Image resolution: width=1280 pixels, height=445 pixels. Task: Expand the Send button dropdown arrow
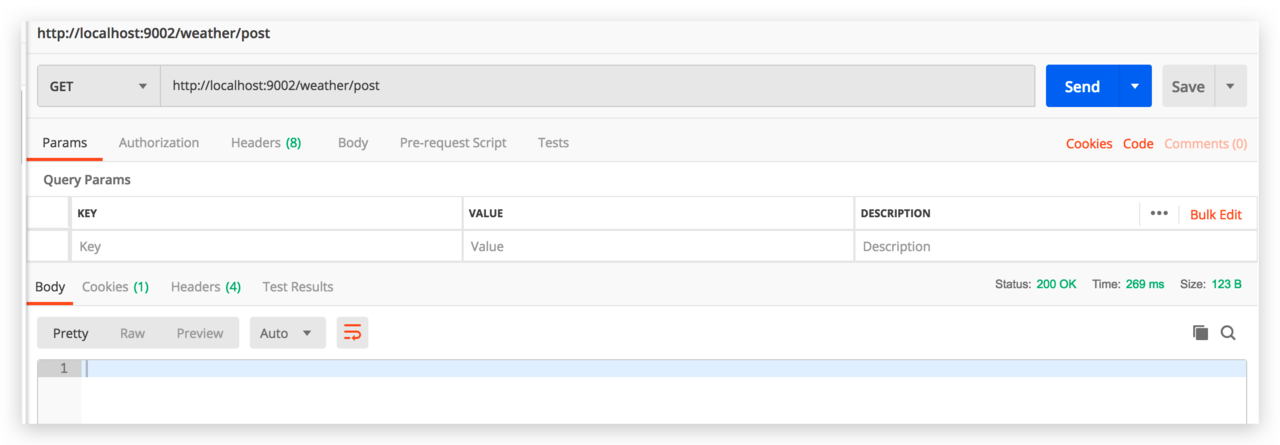point(1134,86)
